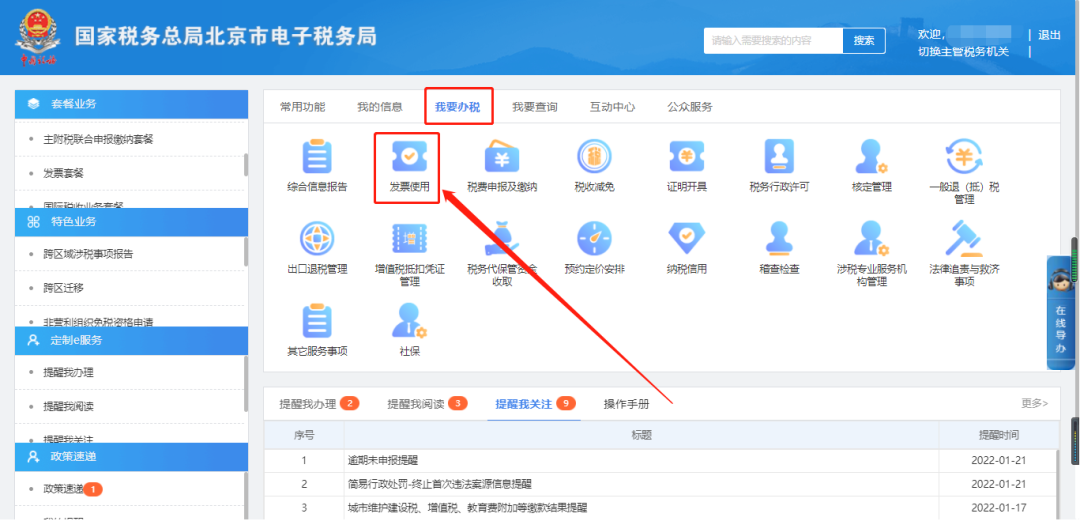Image resolution: width=1080 pixels, height=521 pixels.
Task: Open 稽查检查 icon
Action: click(779, 238)
